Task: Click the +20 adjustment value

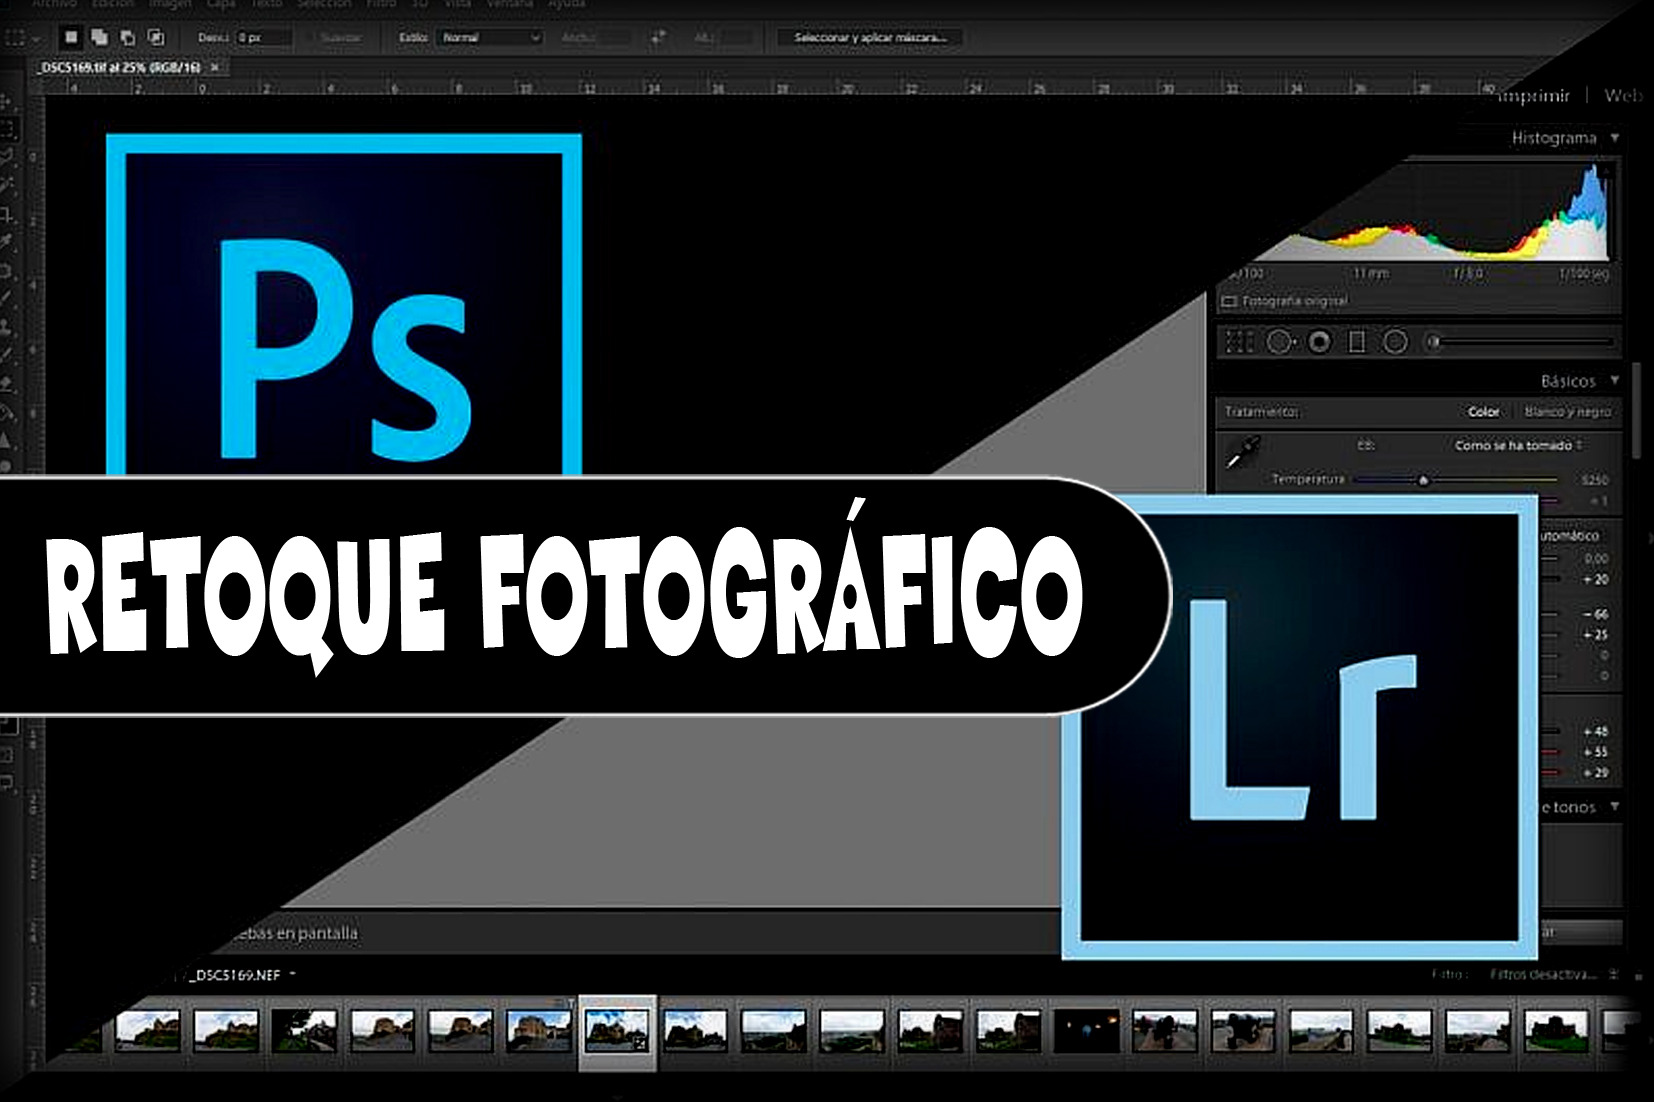Action: (x=1595, y=580)
